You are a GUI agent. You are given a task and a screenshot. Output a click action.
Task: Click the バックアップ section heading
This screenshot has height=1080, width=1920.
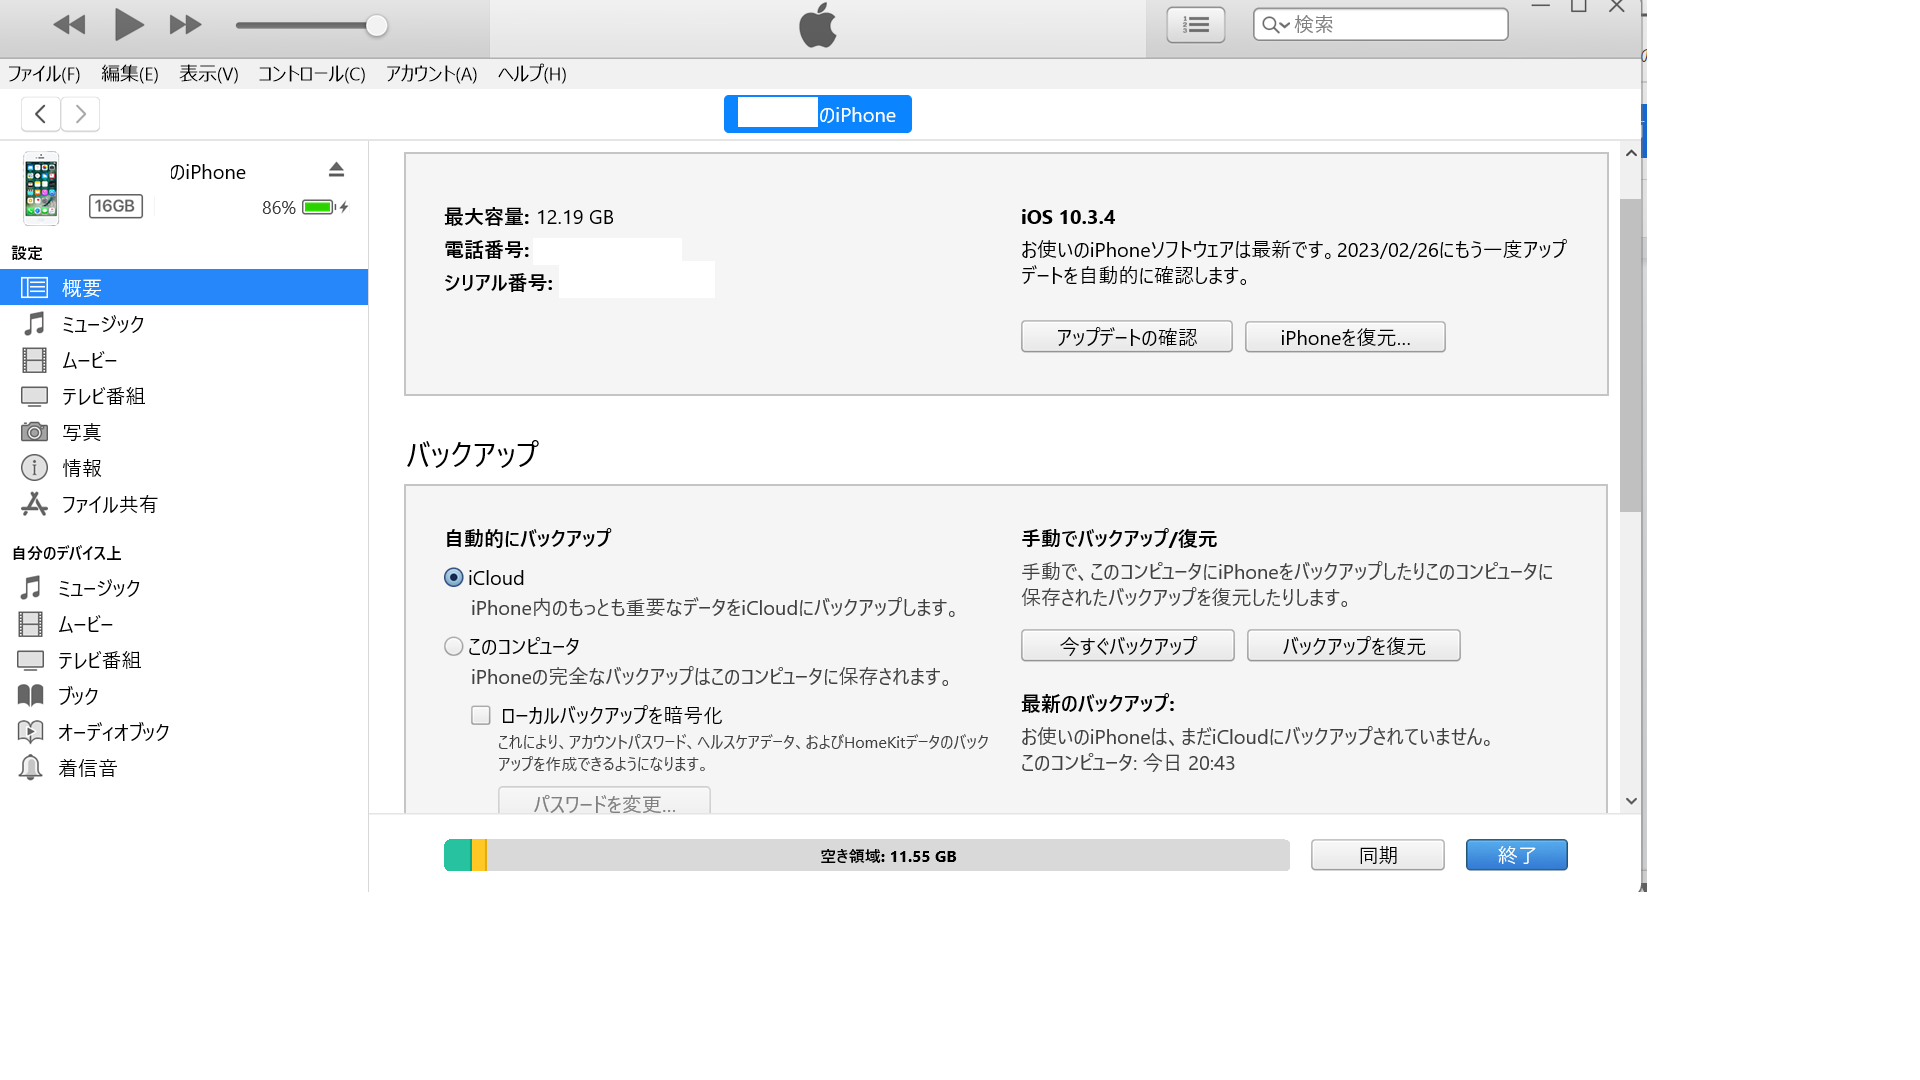(x=472, y=454)
